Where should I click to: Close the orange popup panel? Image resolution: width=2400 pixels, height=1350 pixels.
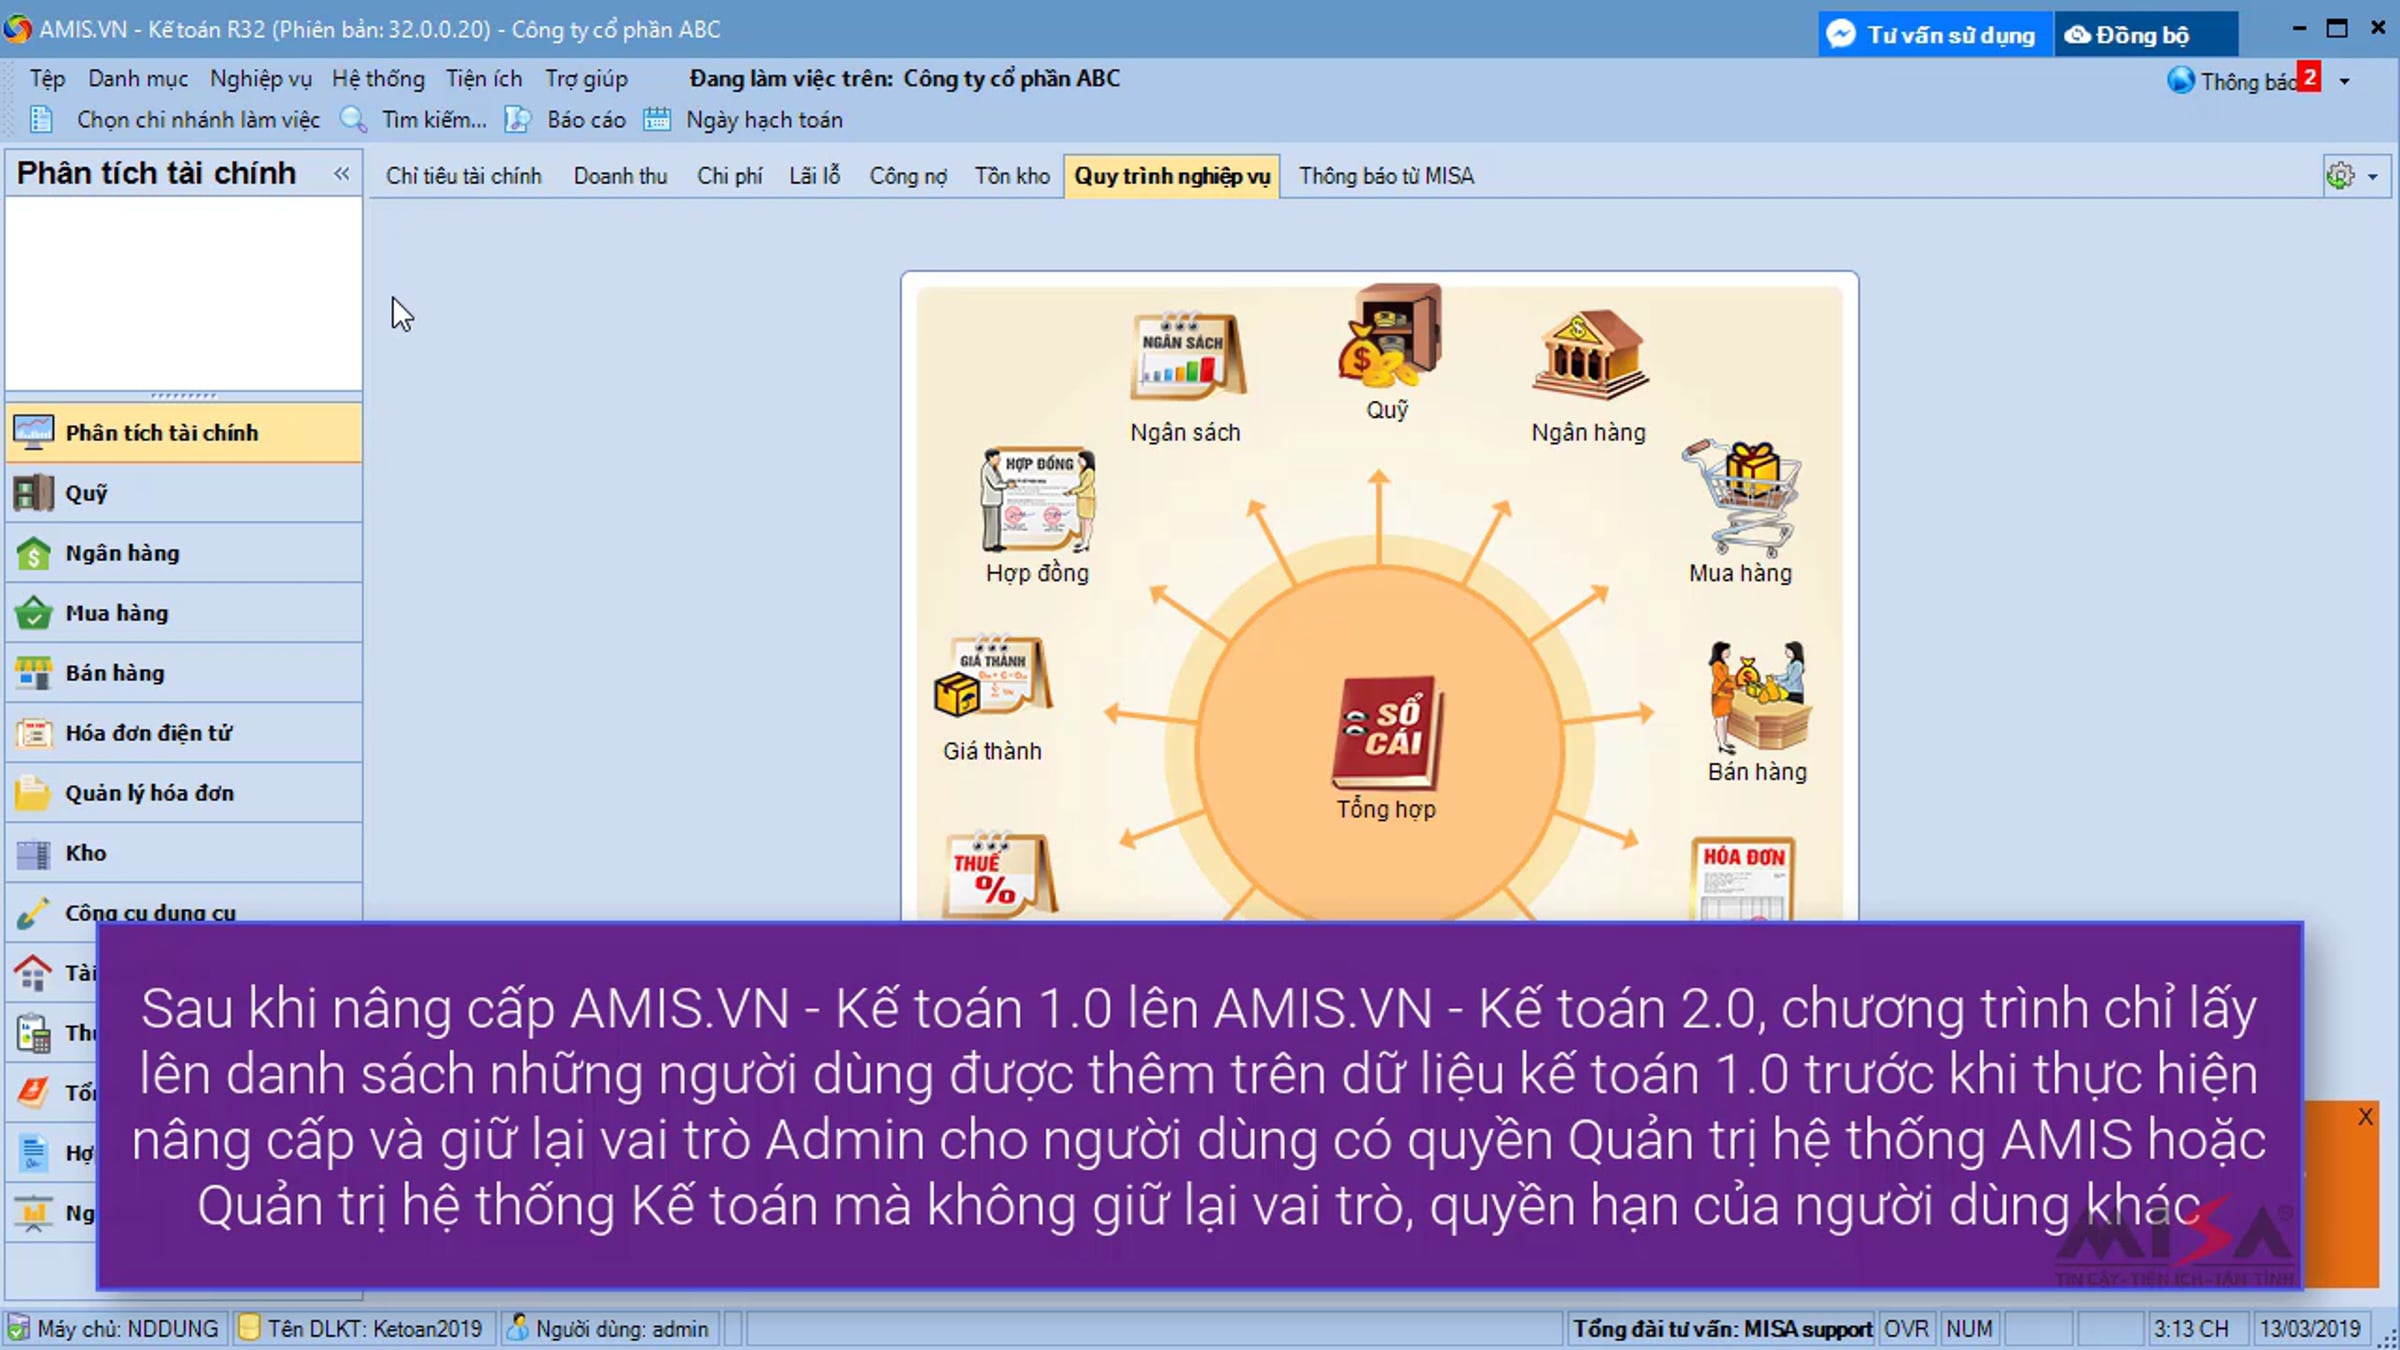(2365, 1116)
